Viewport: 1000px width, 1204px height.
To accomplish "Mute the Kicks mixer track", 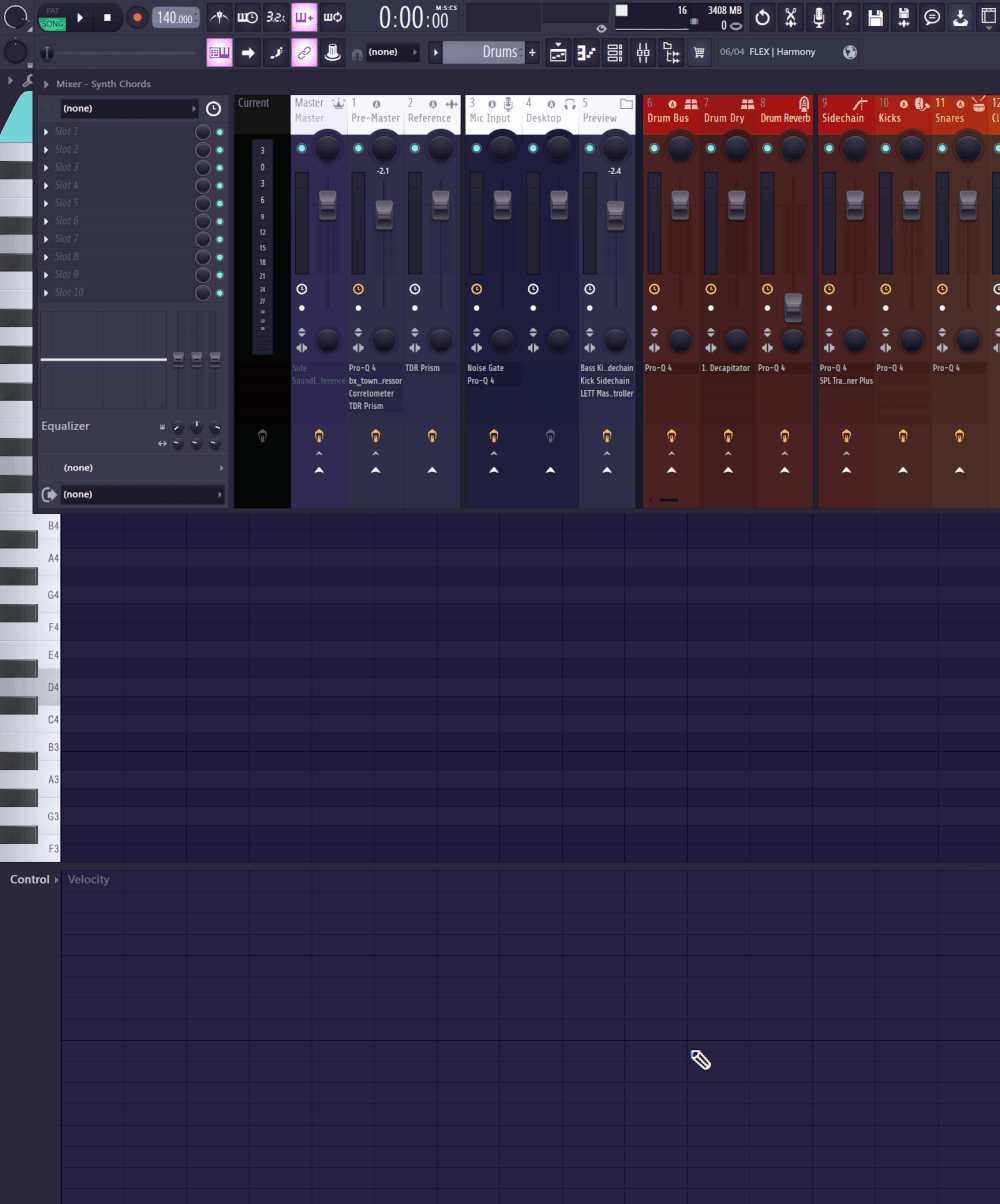I will pos(883,148).
